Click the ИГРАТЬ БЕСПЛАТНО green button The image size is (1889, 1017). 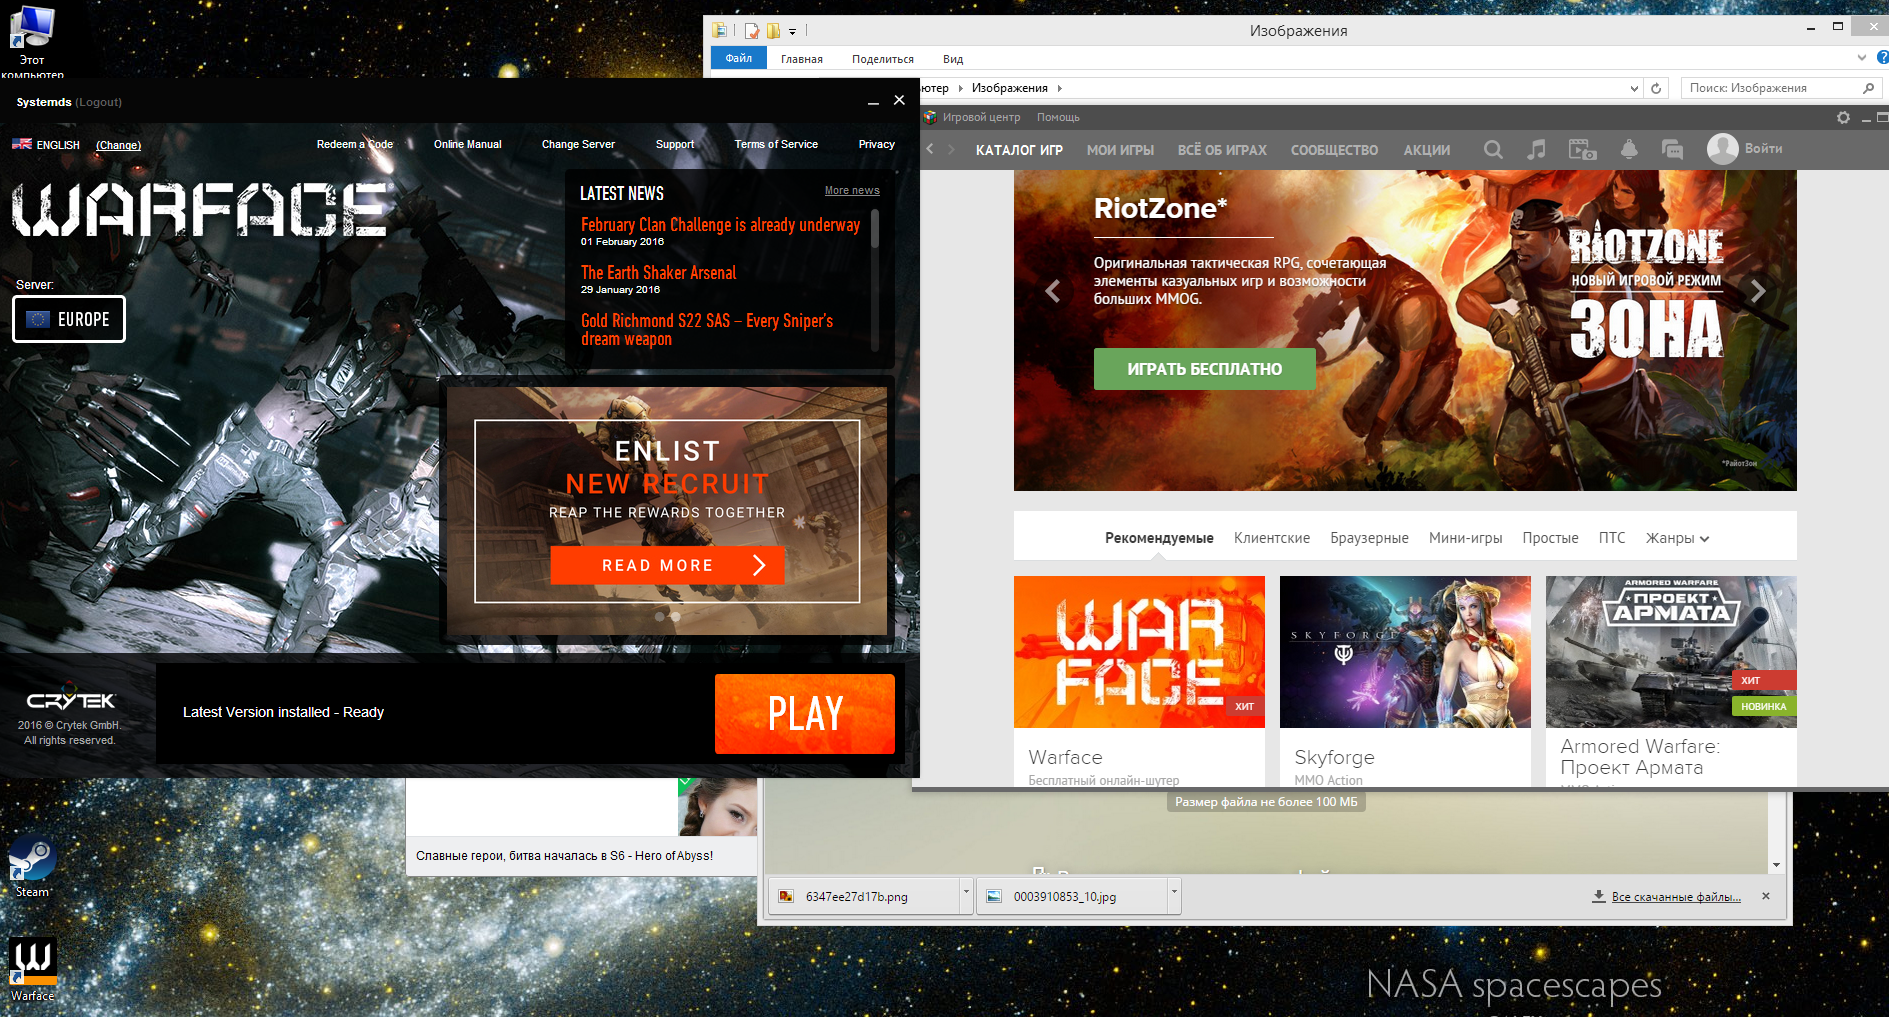pos(1204,369)
